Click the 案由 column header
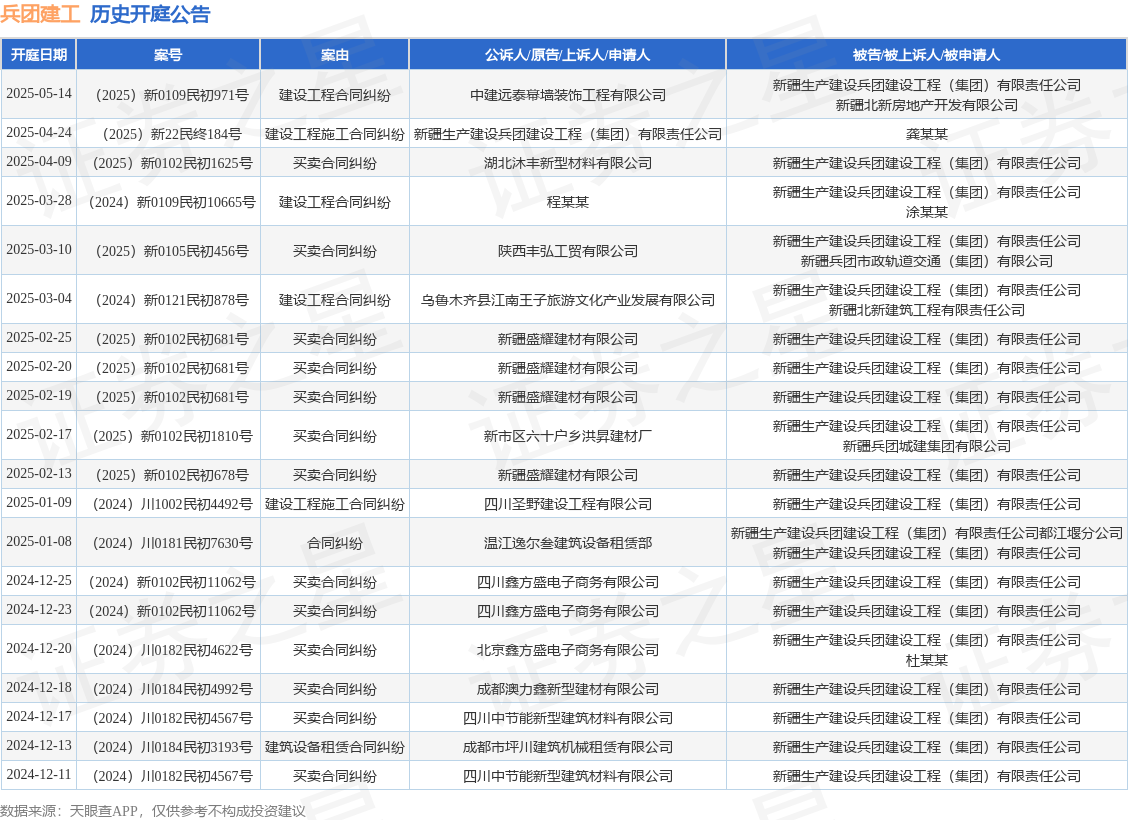The height and width of the screenshot is (820, 1128). click(x=334, y=54)
